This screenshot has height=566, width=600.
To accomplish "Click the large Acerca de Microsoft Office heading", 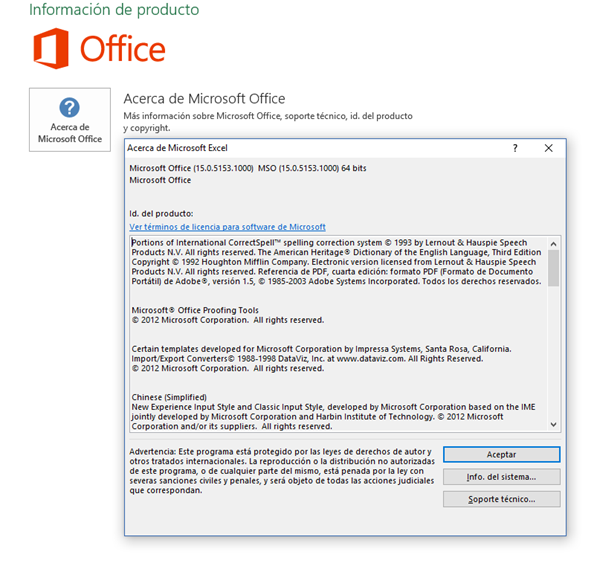I will tap(204, 99).
